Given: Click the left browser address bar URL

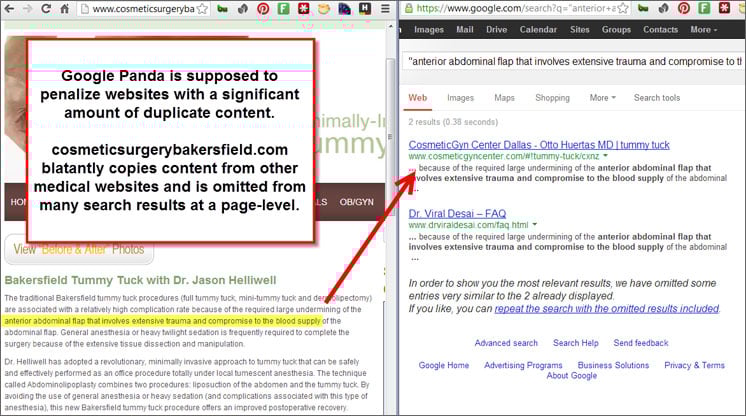Looking at the screenshot, I should point(143,9).
